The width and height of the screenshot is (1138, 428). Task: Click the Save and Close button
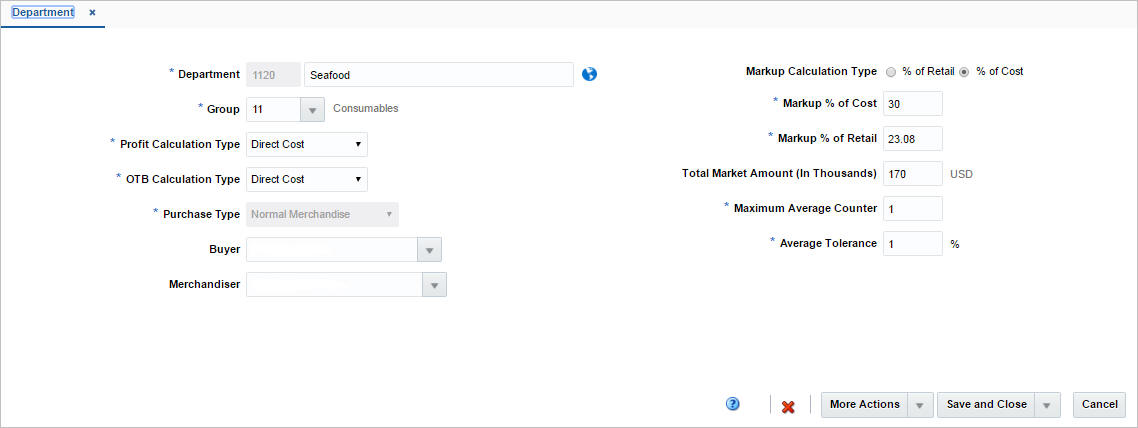click(x=986, y=405)
